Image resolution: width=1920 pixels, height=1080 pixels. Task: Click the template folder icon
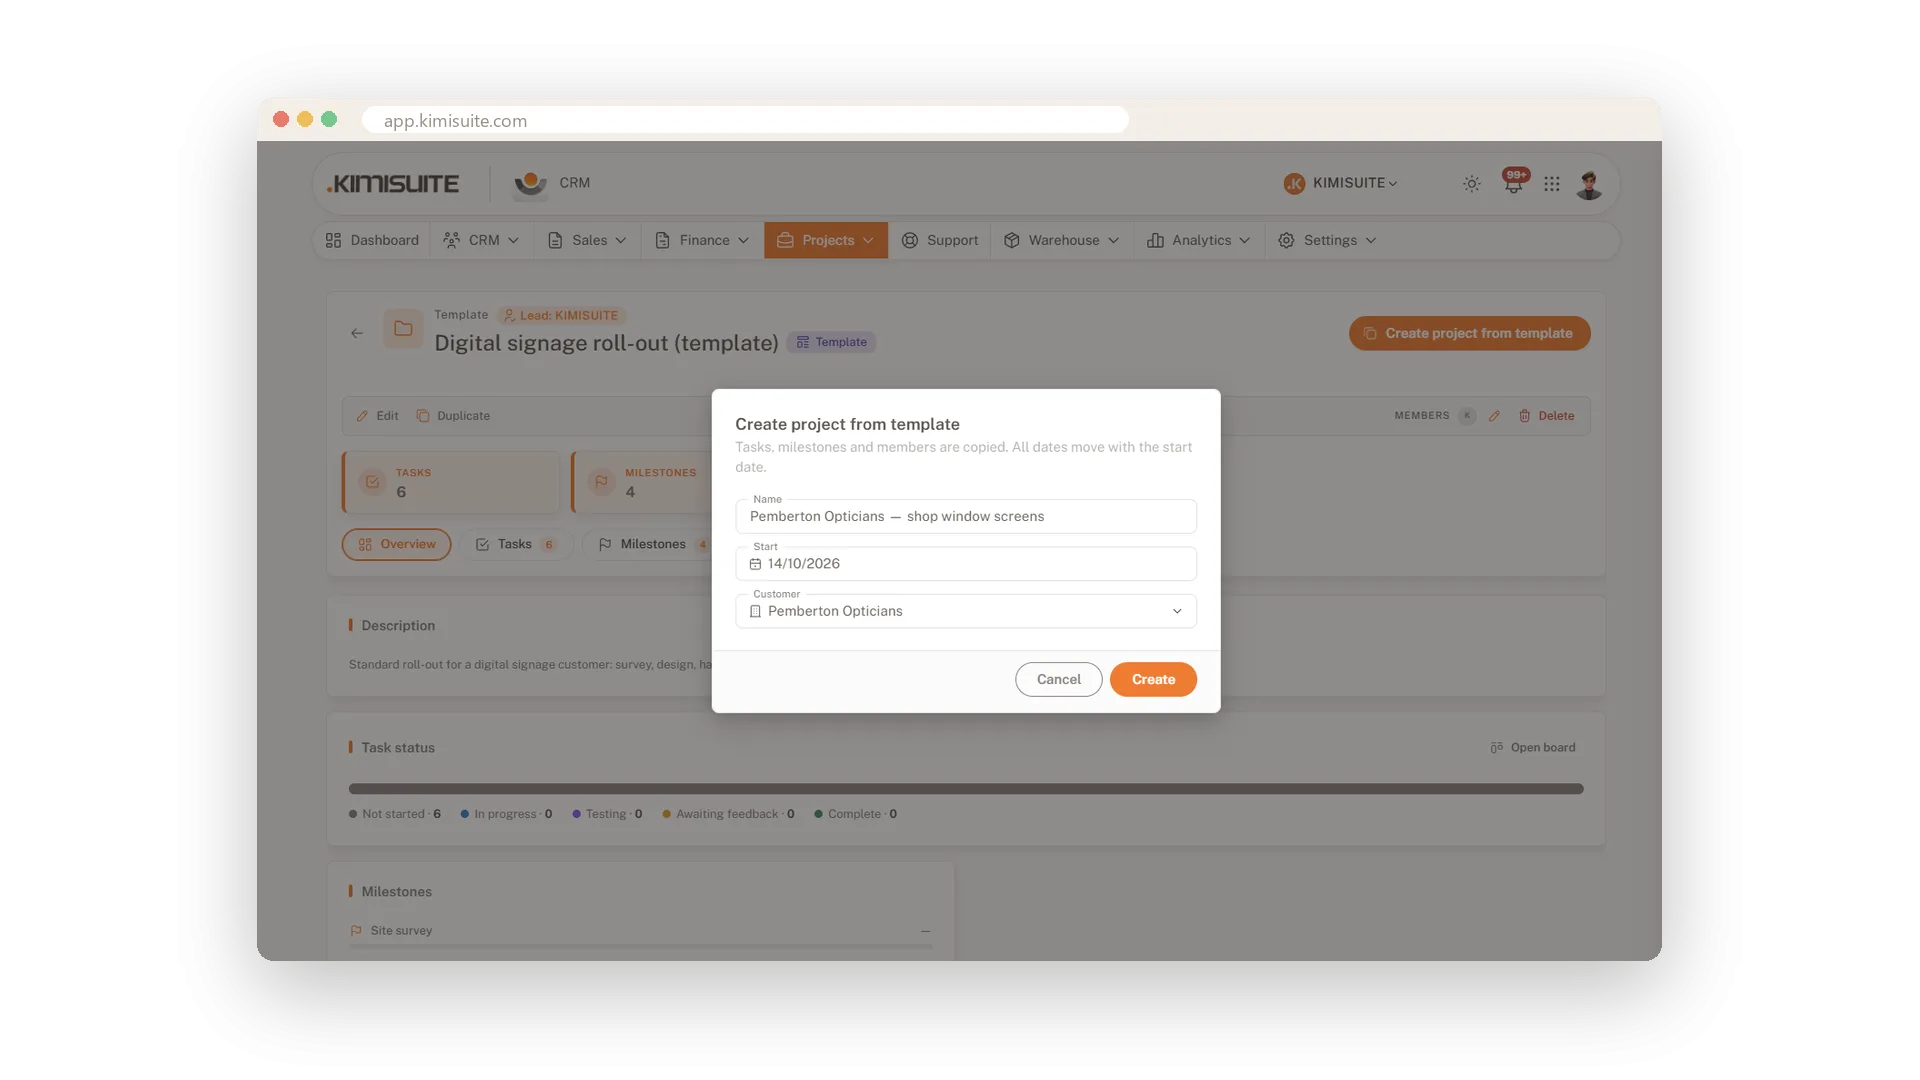point(403,329)
